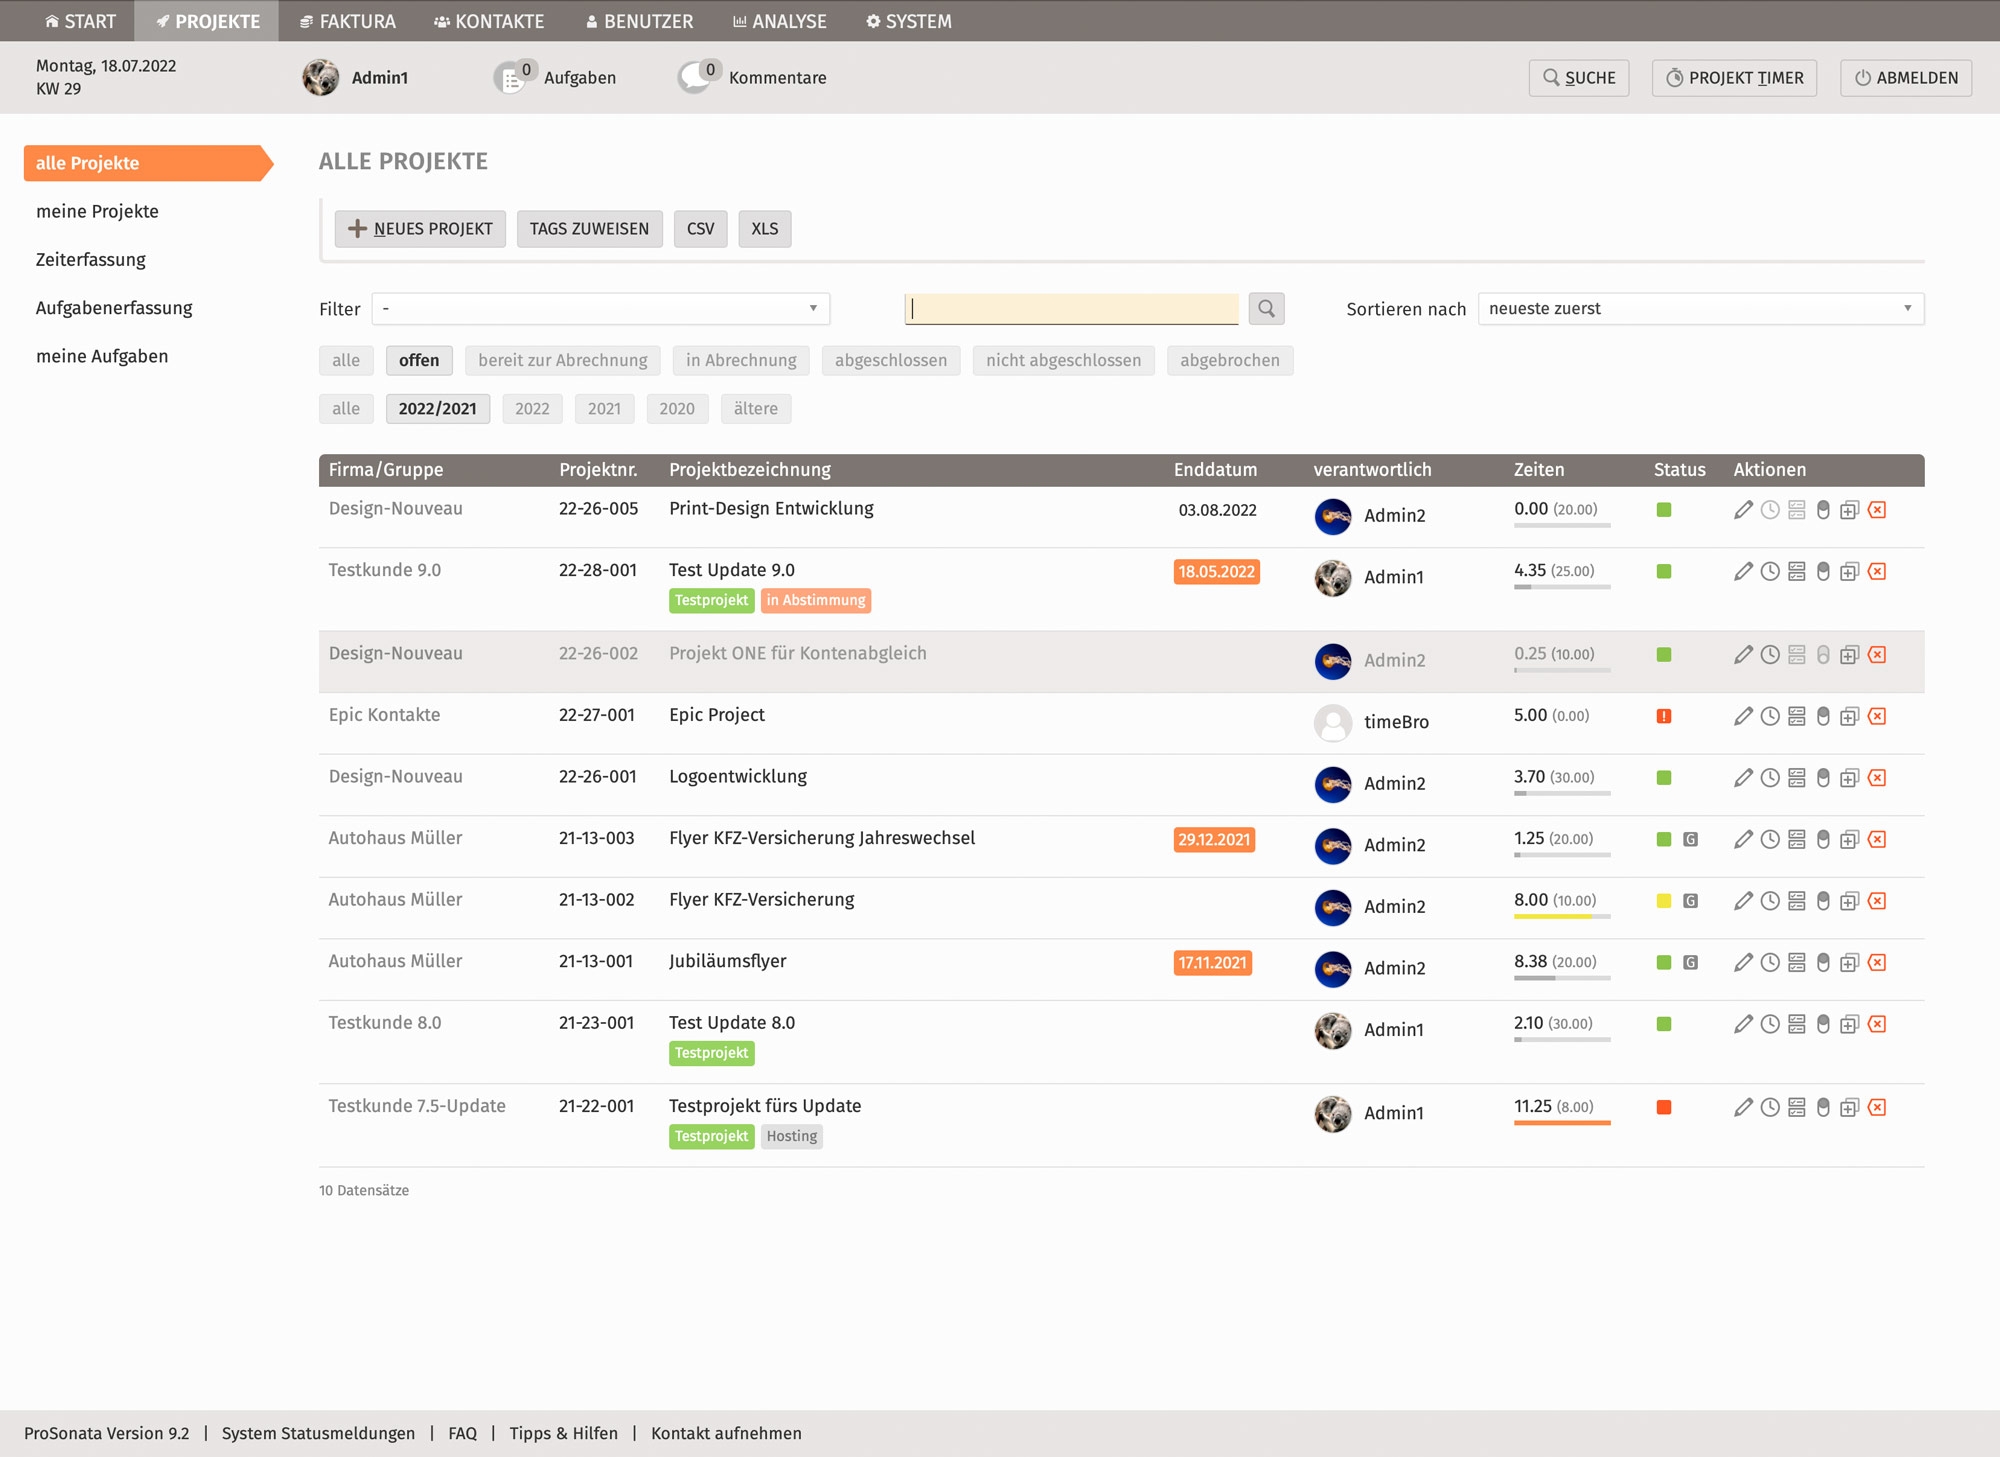Screen dimensions: 2000x1457
Task: Toggle the mouse switch for Flyer KFZ-Versicherung
Action: (x=1823, y=901)
